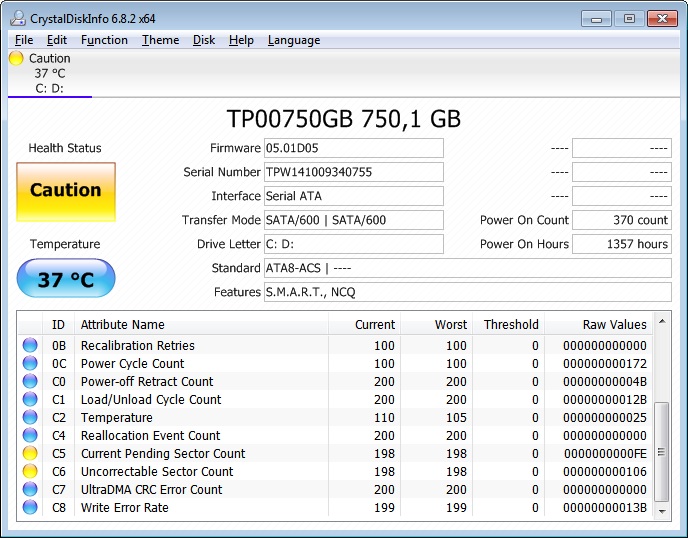Viewport: 688px width, 538px height.
Task: Click the status icon for Power-off Retract Count
Action: click(30, 381)
